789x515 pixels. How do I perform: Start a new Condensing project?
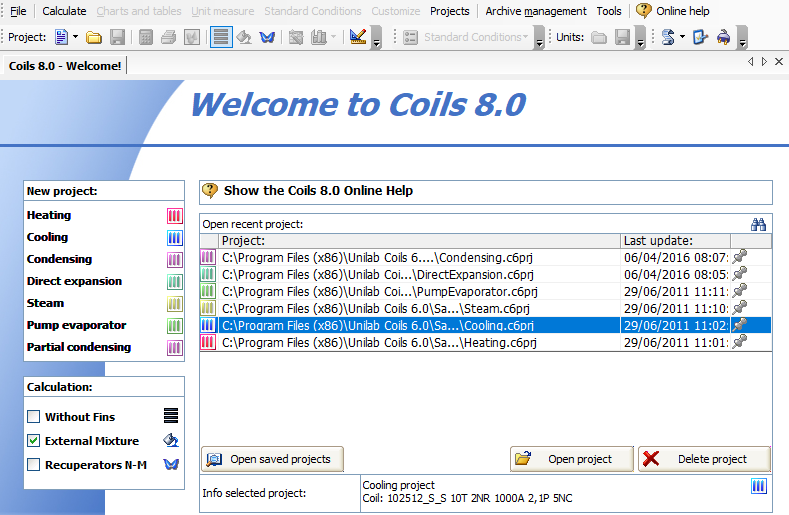point(59,259)
